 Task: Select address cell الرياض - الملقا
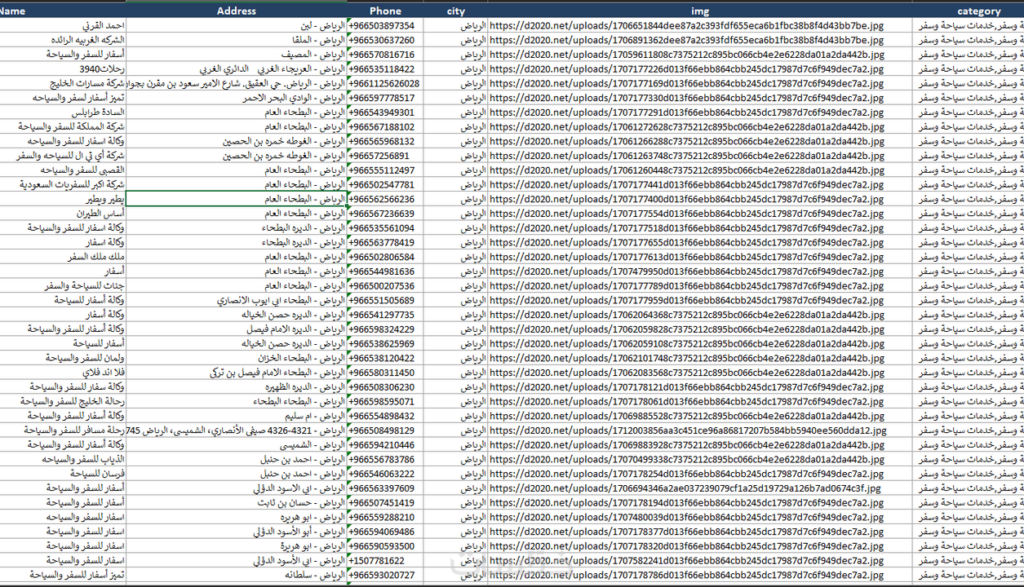click(236, 40)
